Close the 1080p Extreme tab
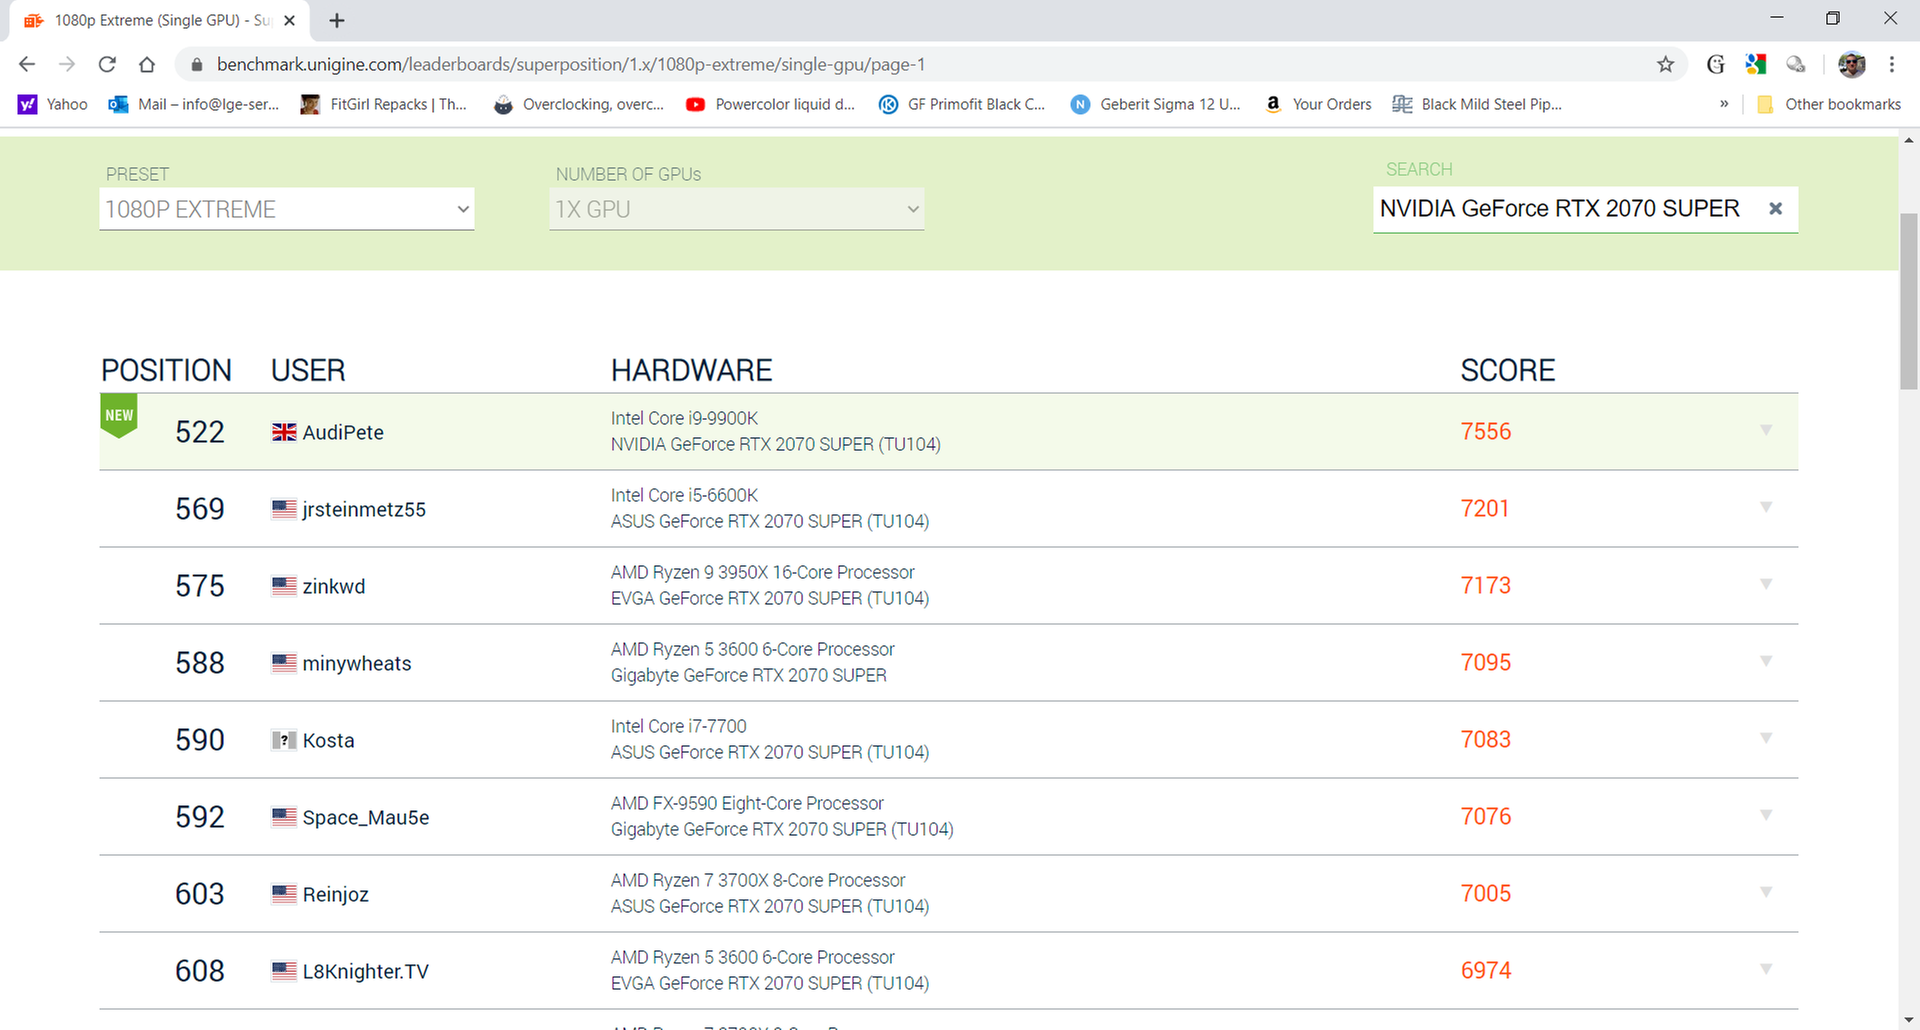 pos(289,20)
